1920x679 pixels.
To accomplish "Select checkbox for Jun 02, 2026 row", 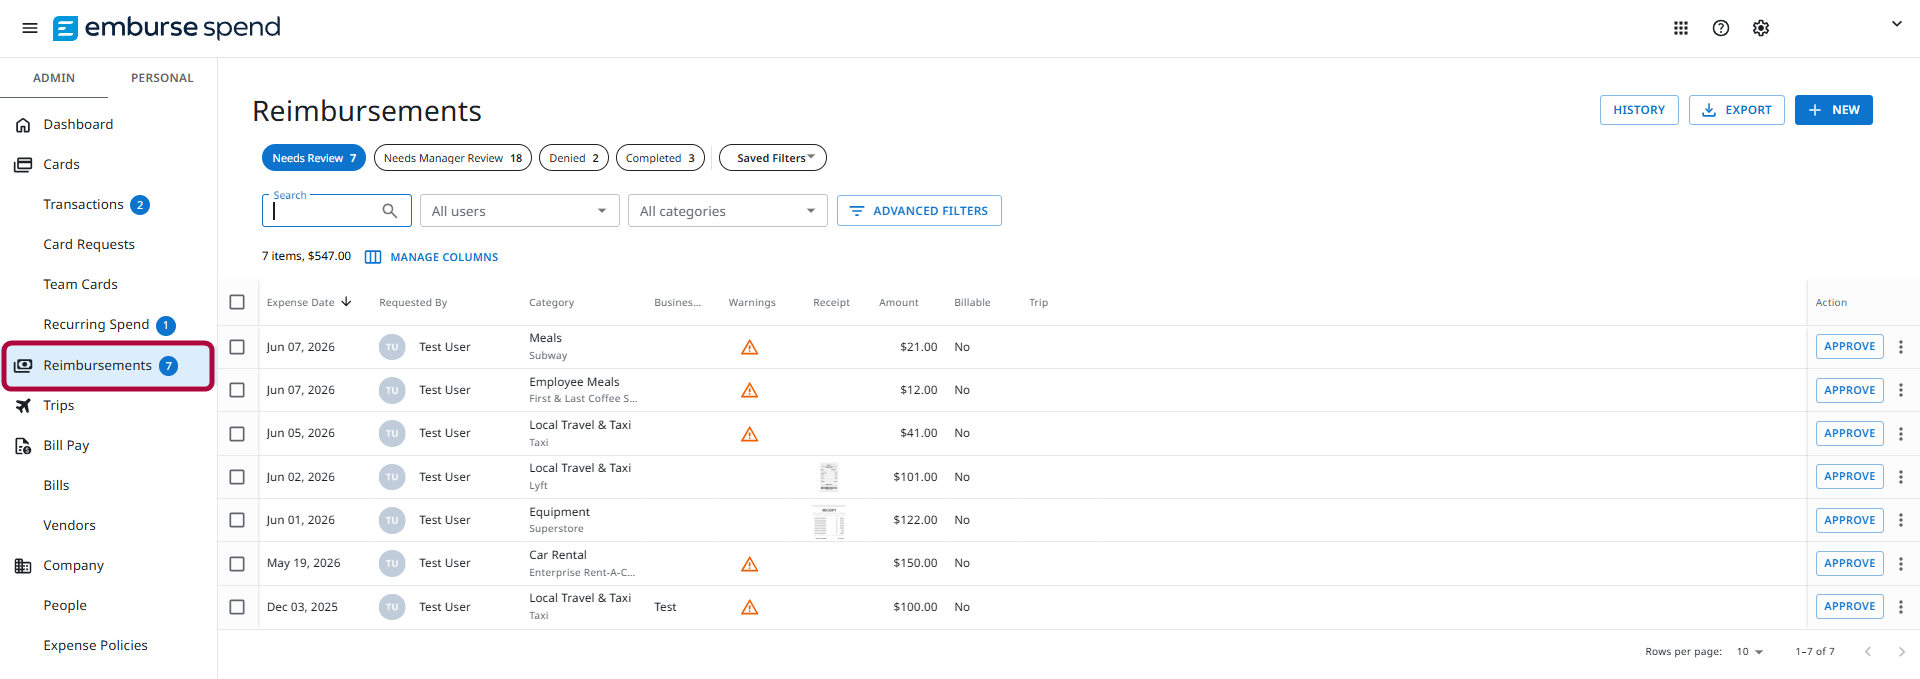I will coord(237,477).
